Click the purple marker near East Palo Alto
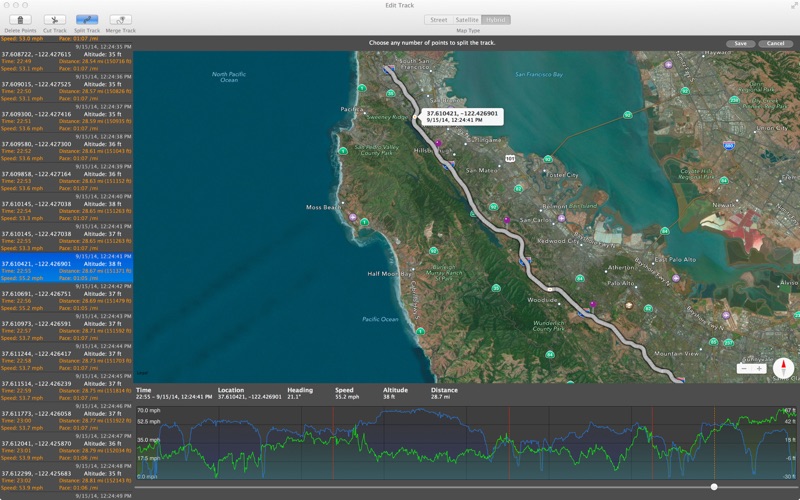The image size is (800, 500). pyautogui.click(x=676, y=279)
